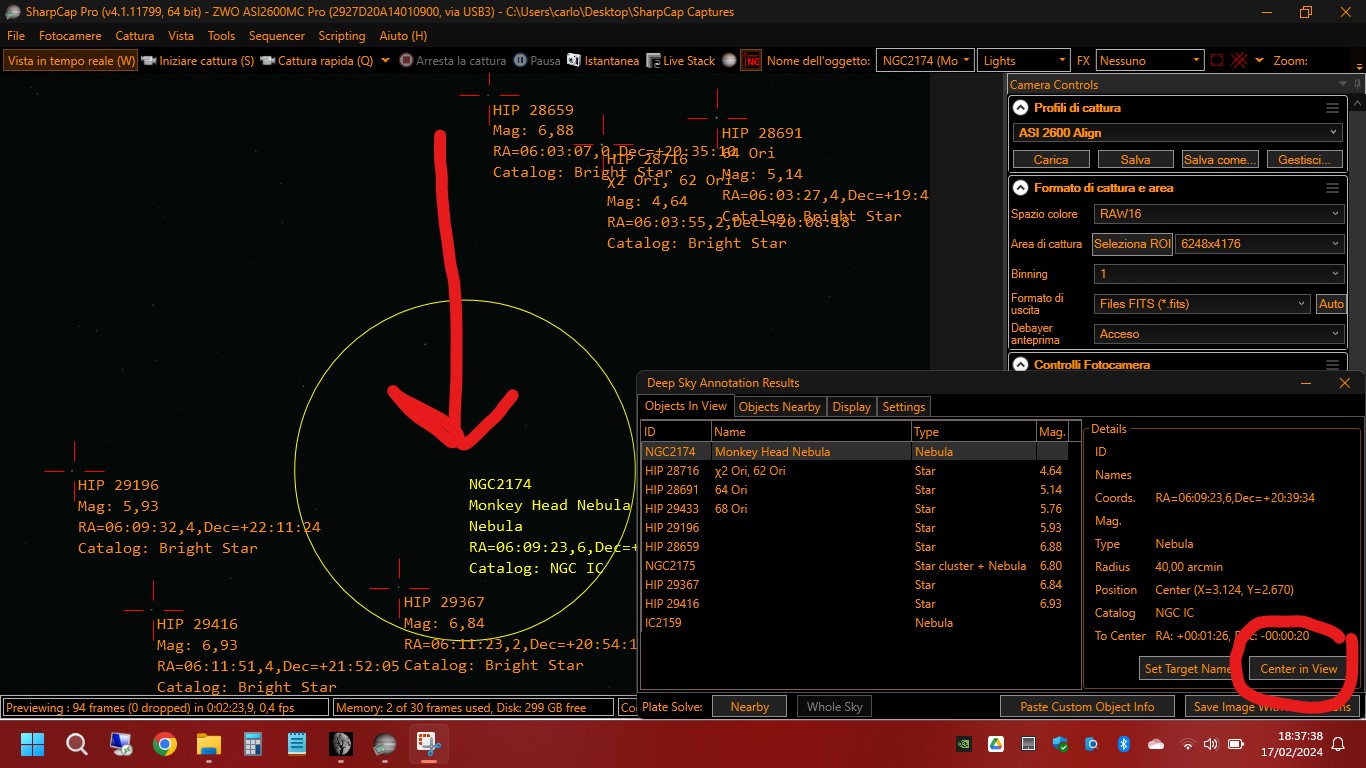Click the round plate solve icon after Live Stack
Viewport: 1366px width, 768px height.
(730, 61)
